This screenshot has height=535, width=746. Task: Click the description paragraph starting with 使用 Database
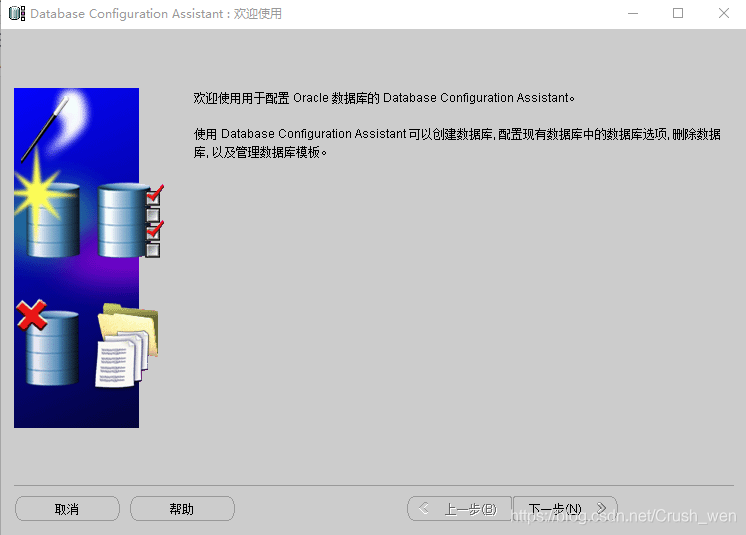[457, 143]
